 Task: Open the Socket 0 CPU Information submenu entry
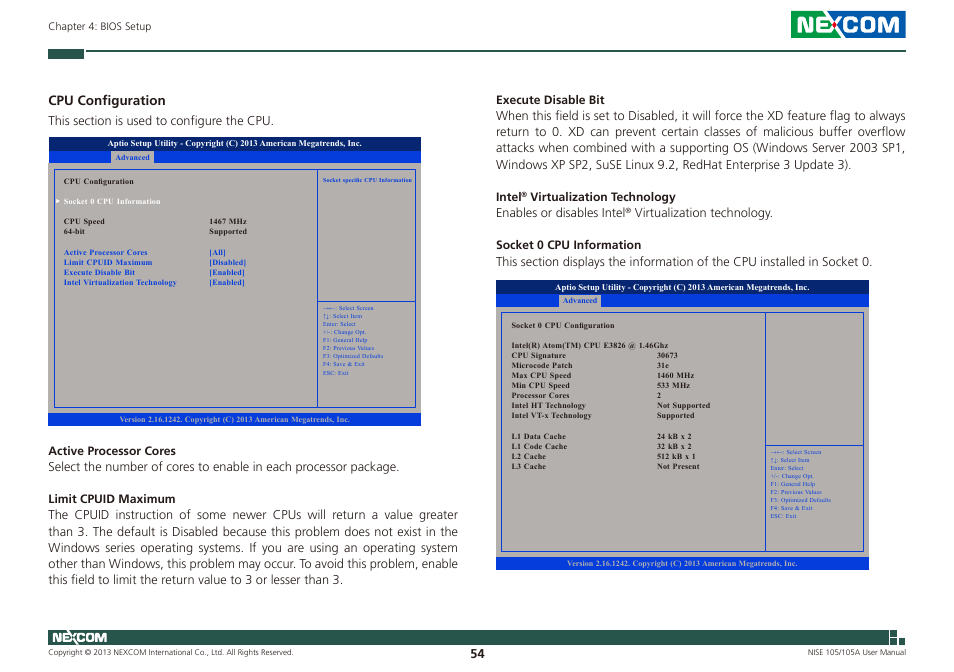coord(112,201)
